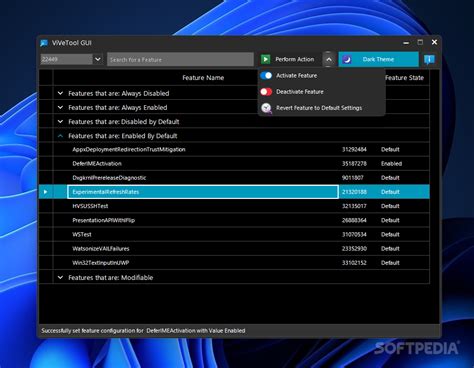Click the Default state of HVSUSSHTest
The image size is (474, 368).
point(390,206)
